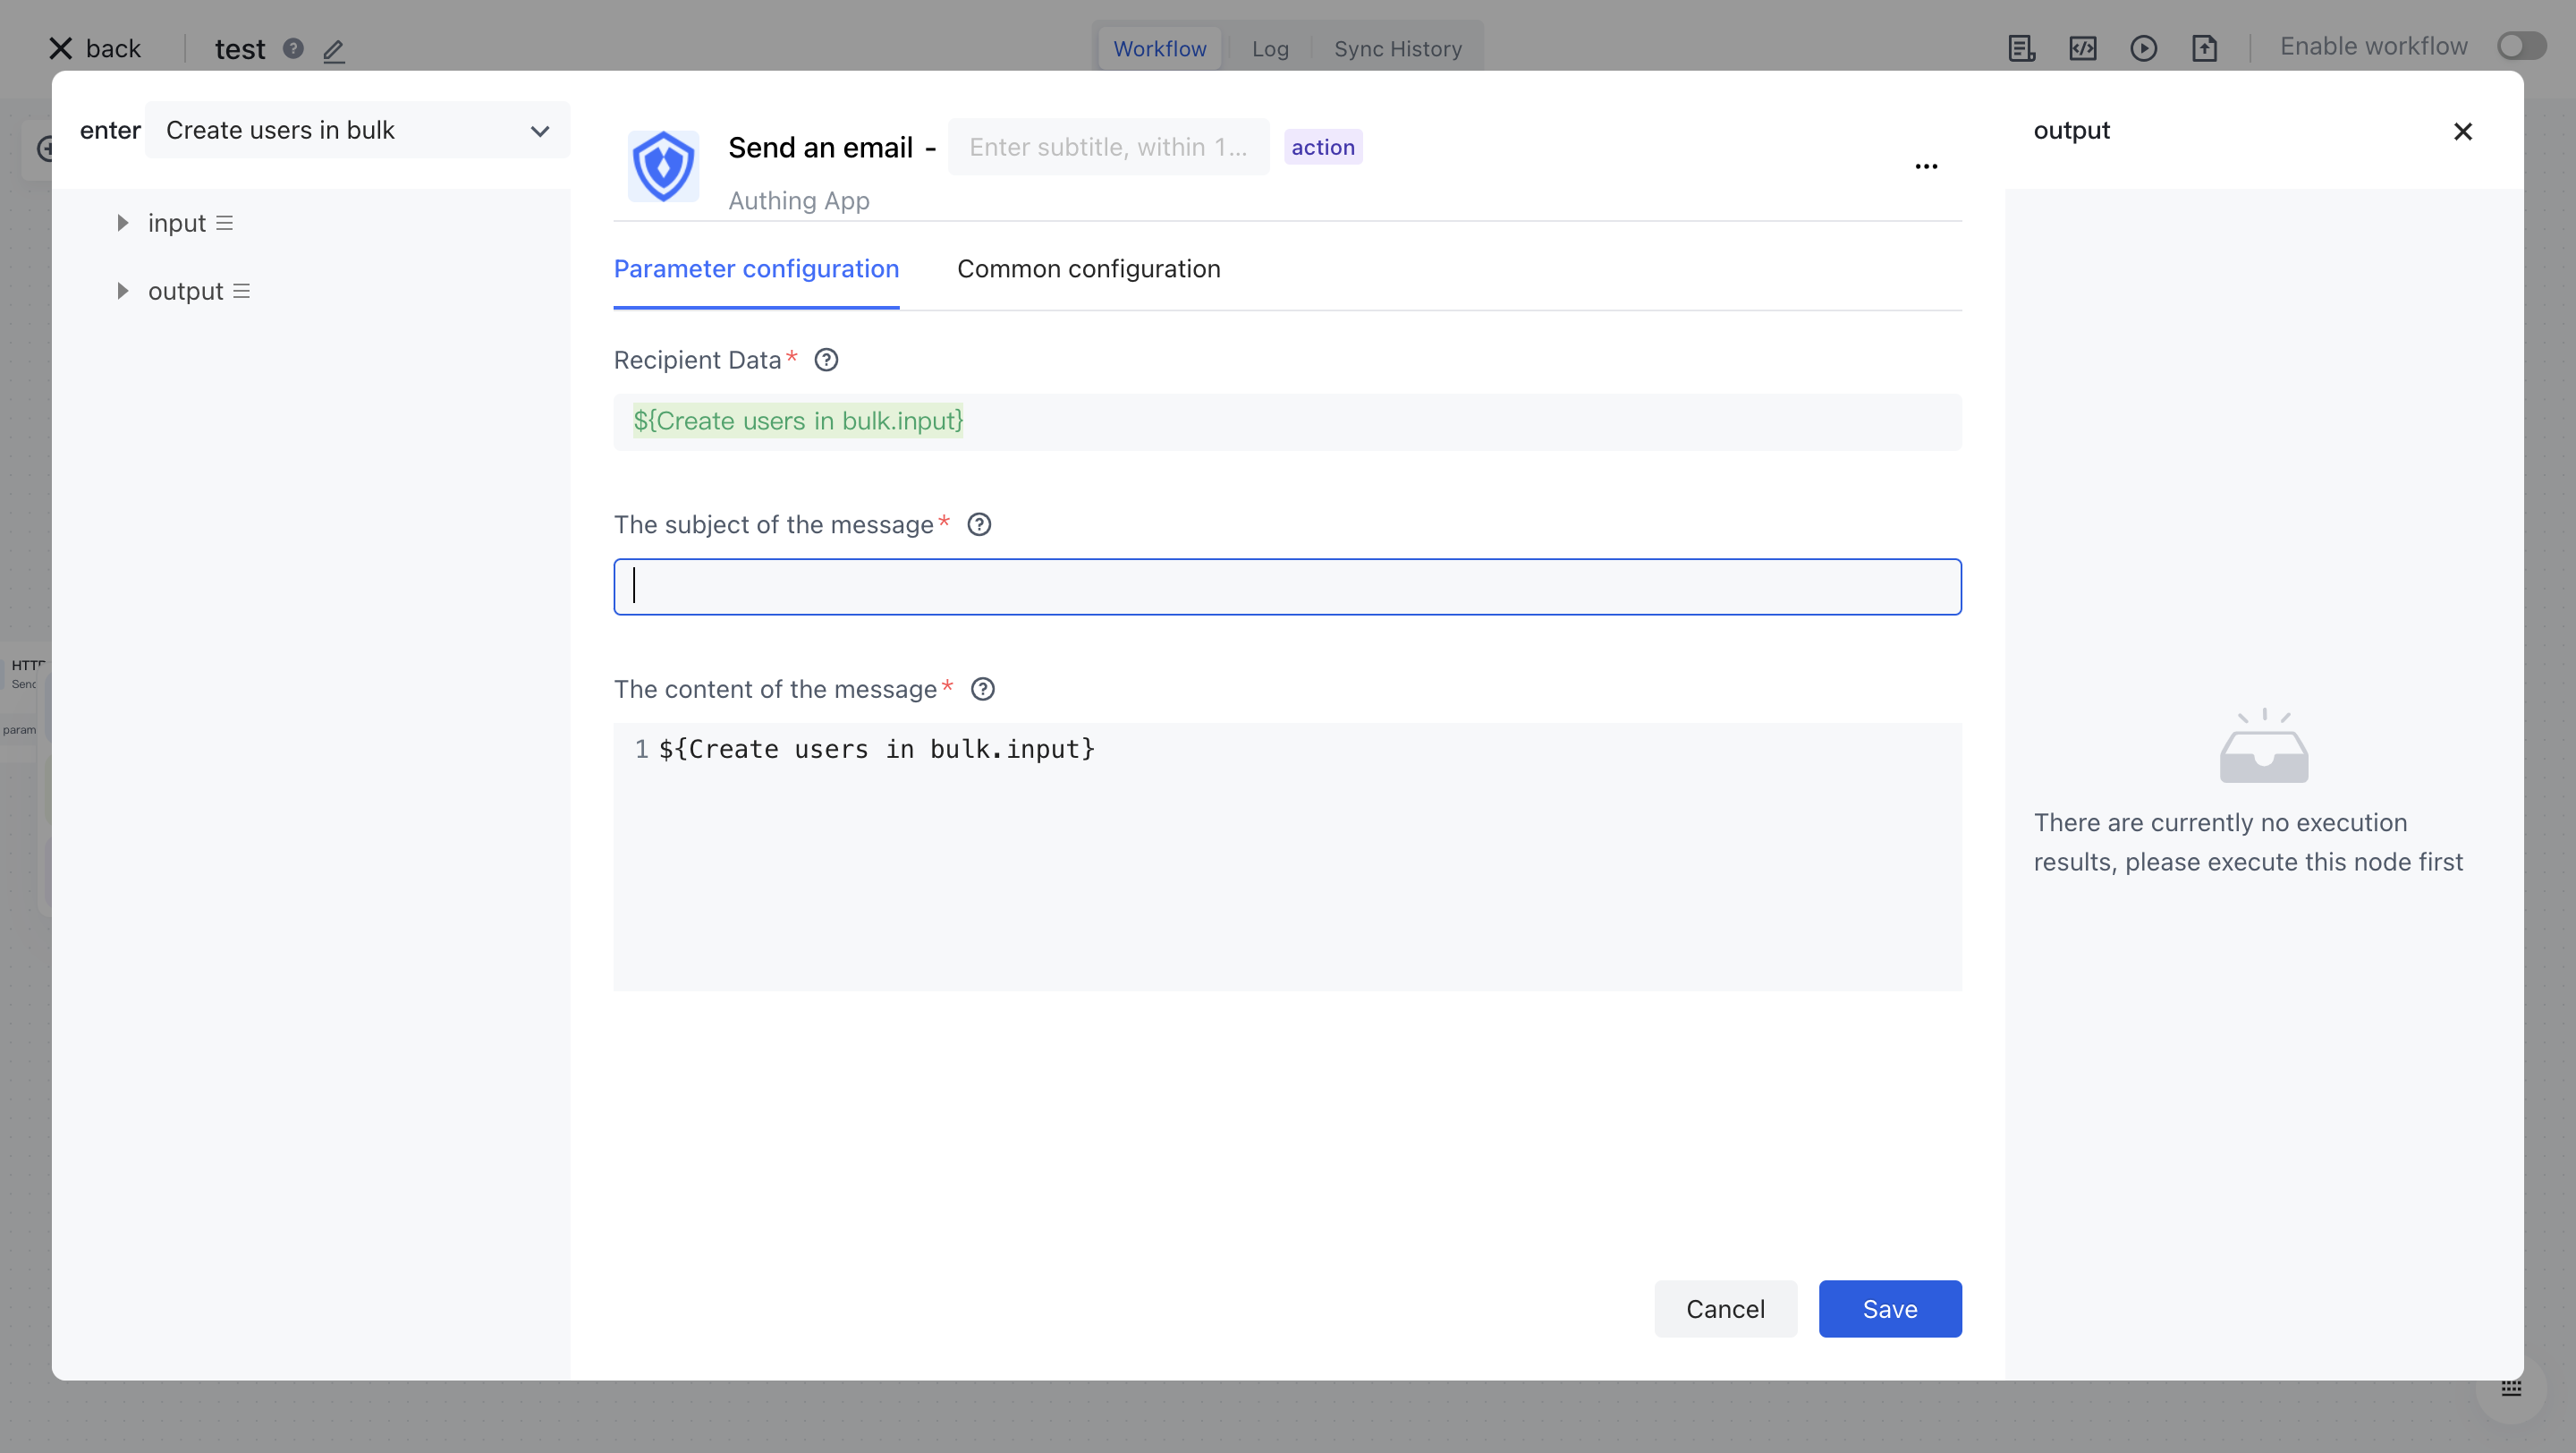The image size is (2576, 1453).
Task: Switch to the Common configuration tab
Action: (1088, 269)
